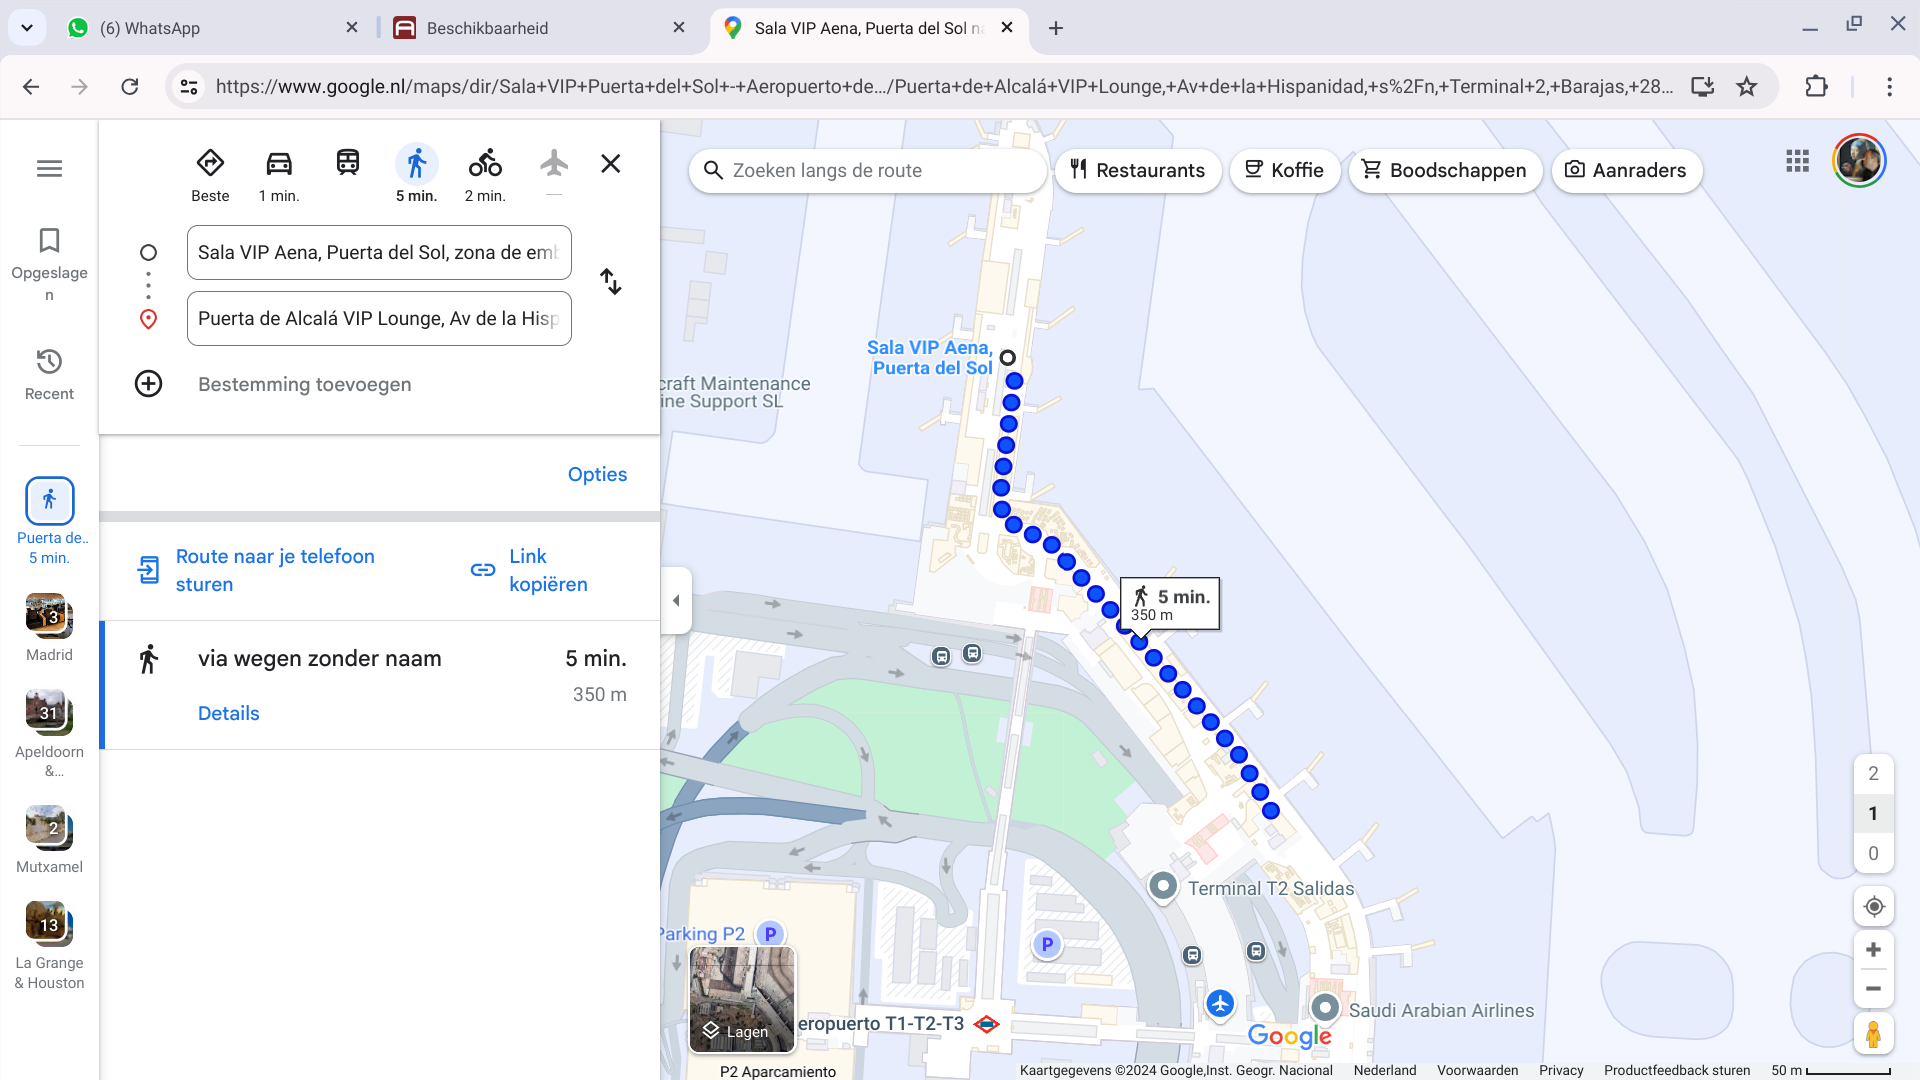Open route Details link
1920x1080 pixels.
228,713
